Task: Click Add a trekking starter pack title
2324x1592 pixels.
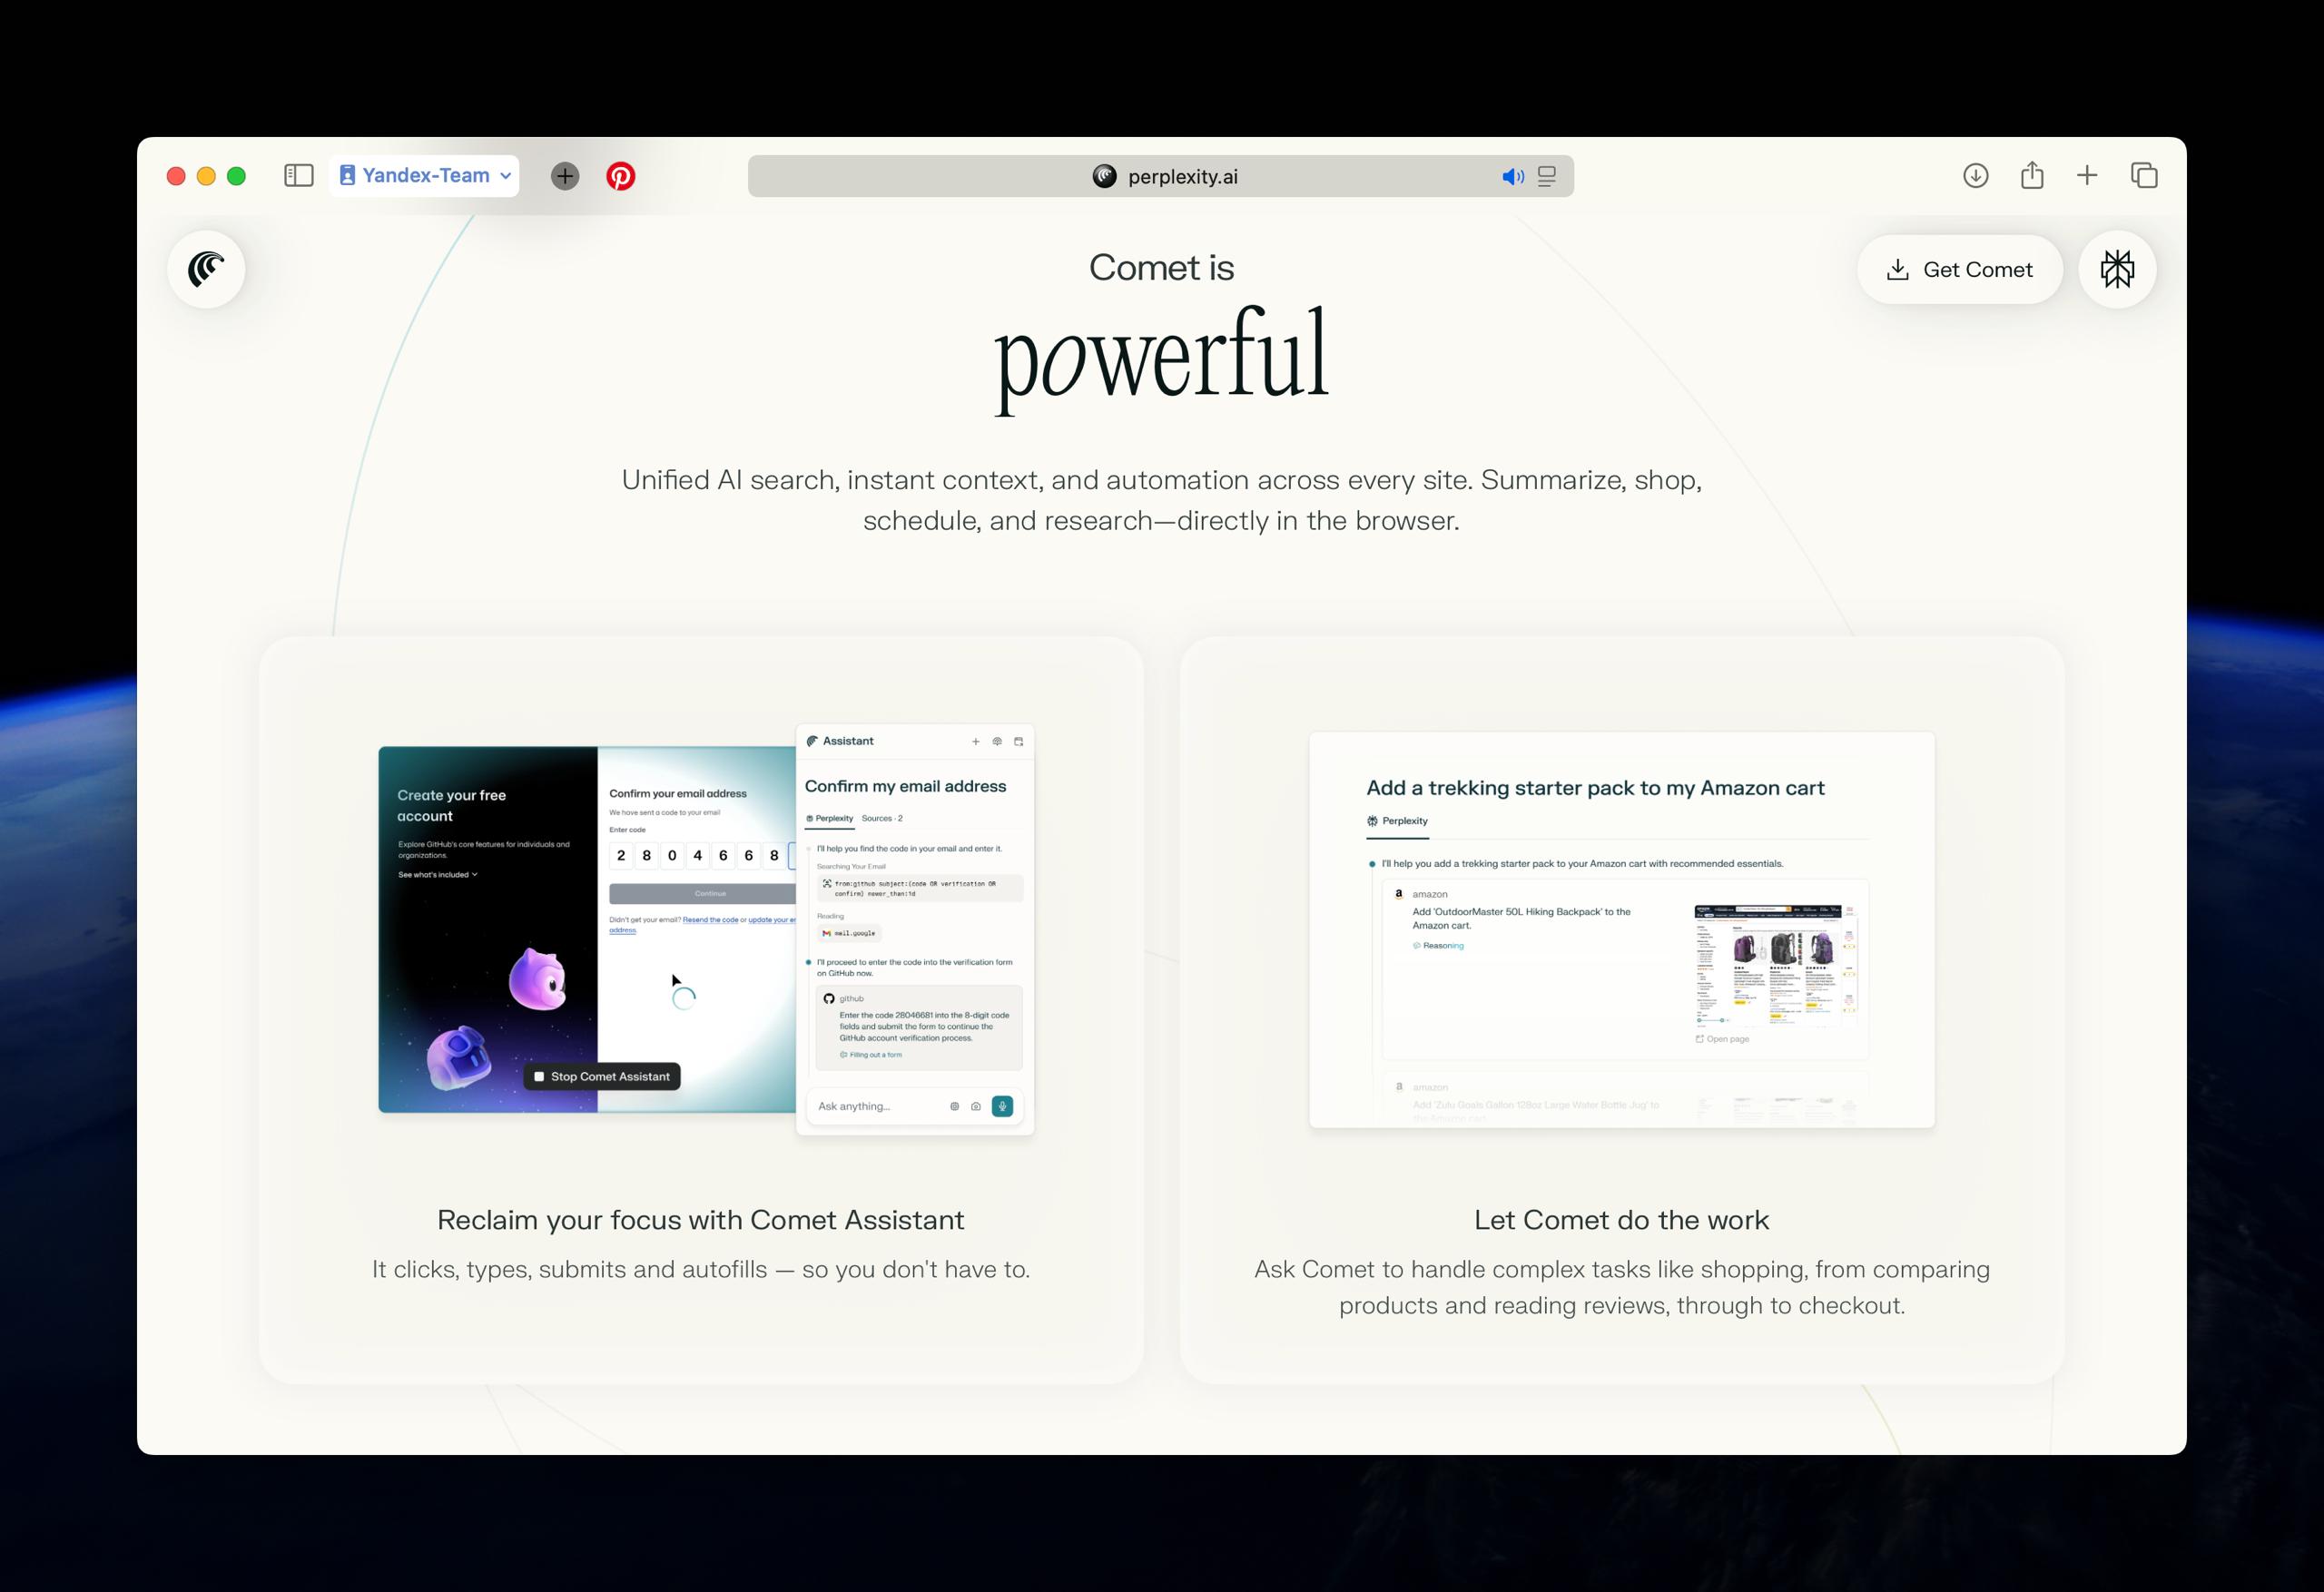Action: [1595, 788]
